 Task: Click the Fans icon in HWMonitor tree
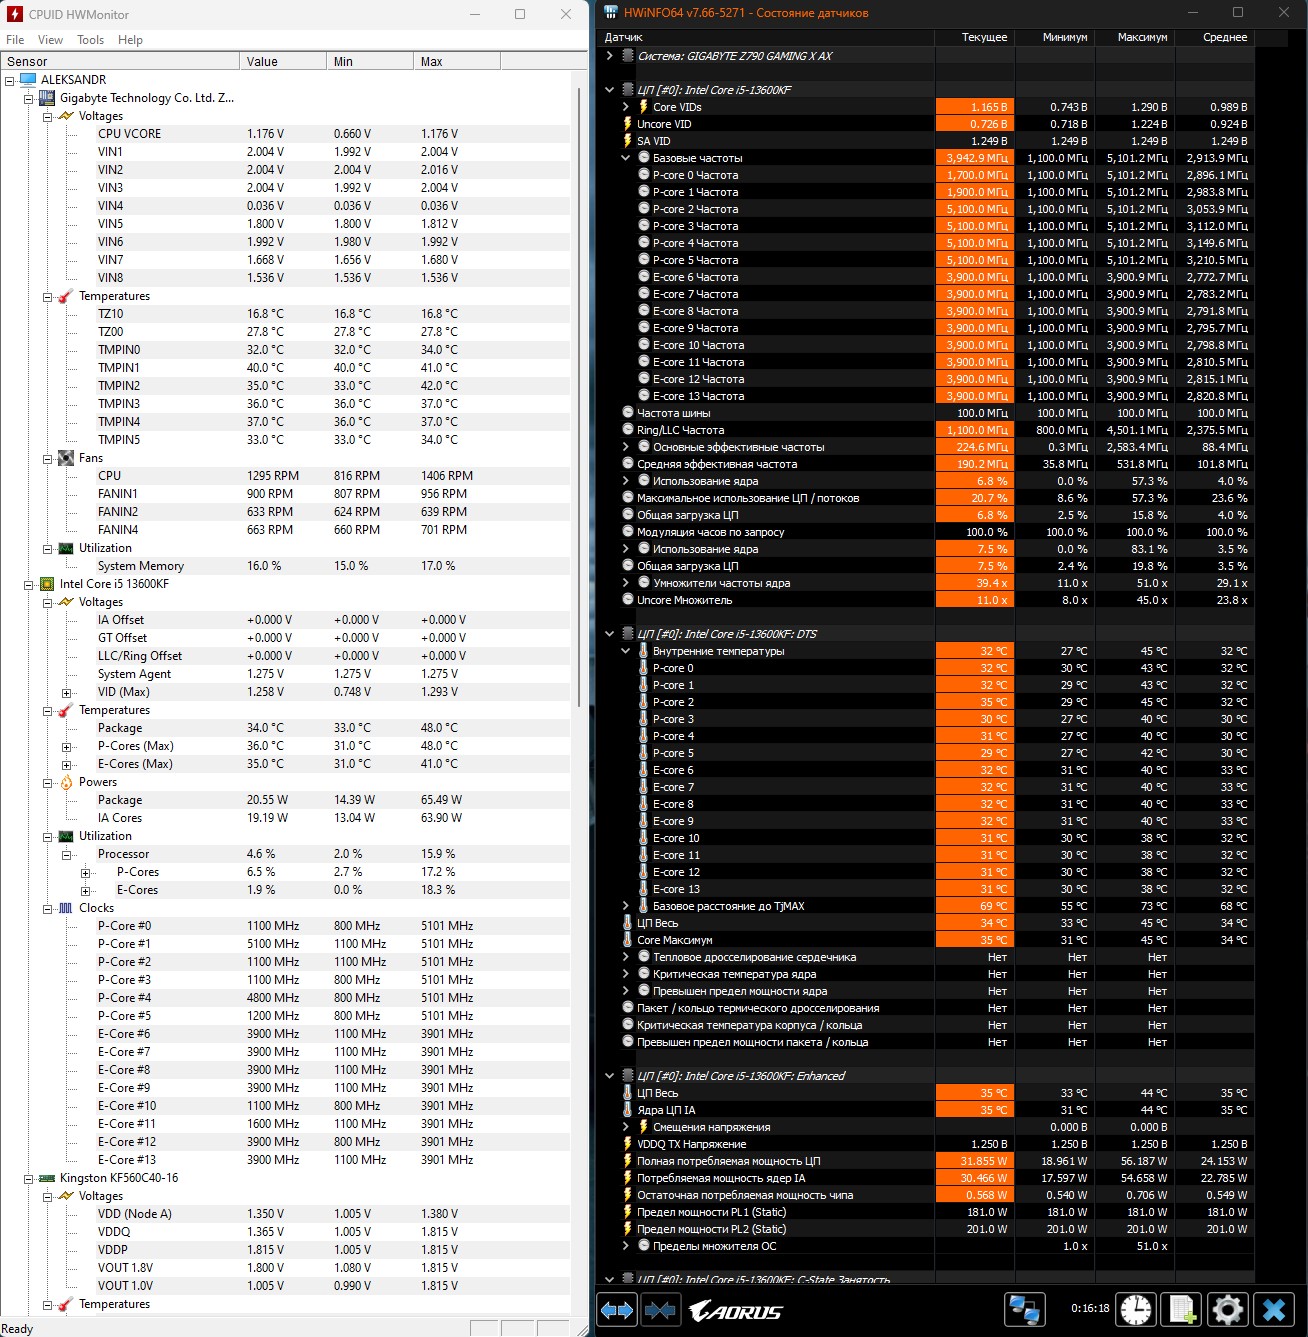point(66,458)
